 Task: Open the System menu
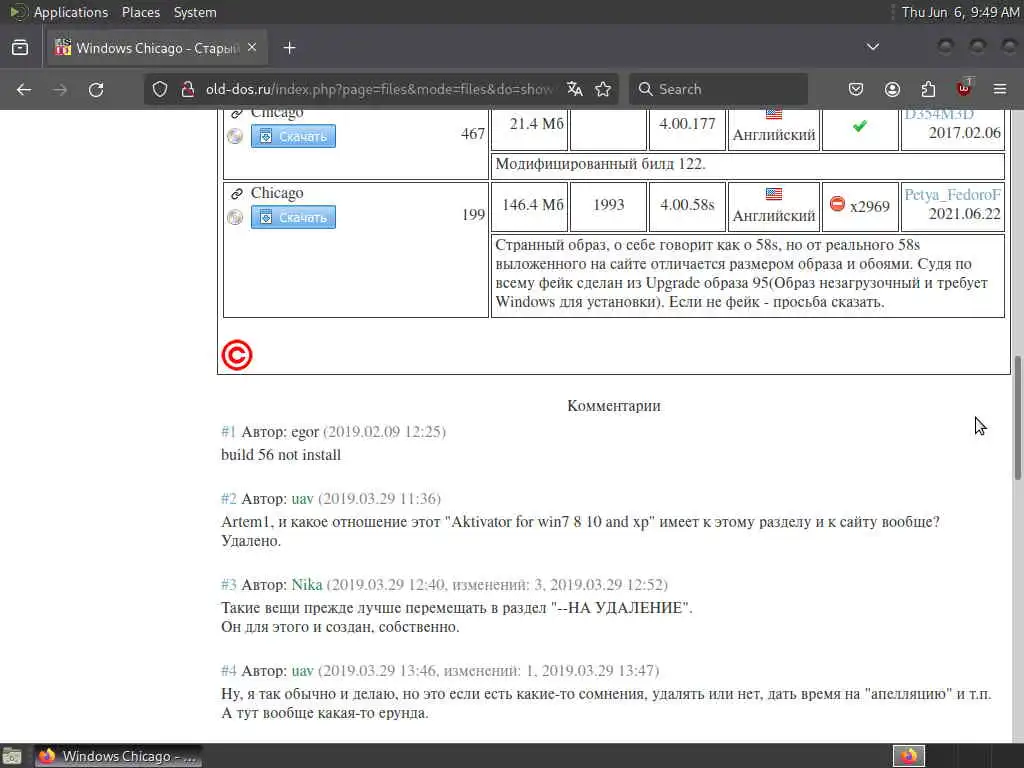click(195, 12)
